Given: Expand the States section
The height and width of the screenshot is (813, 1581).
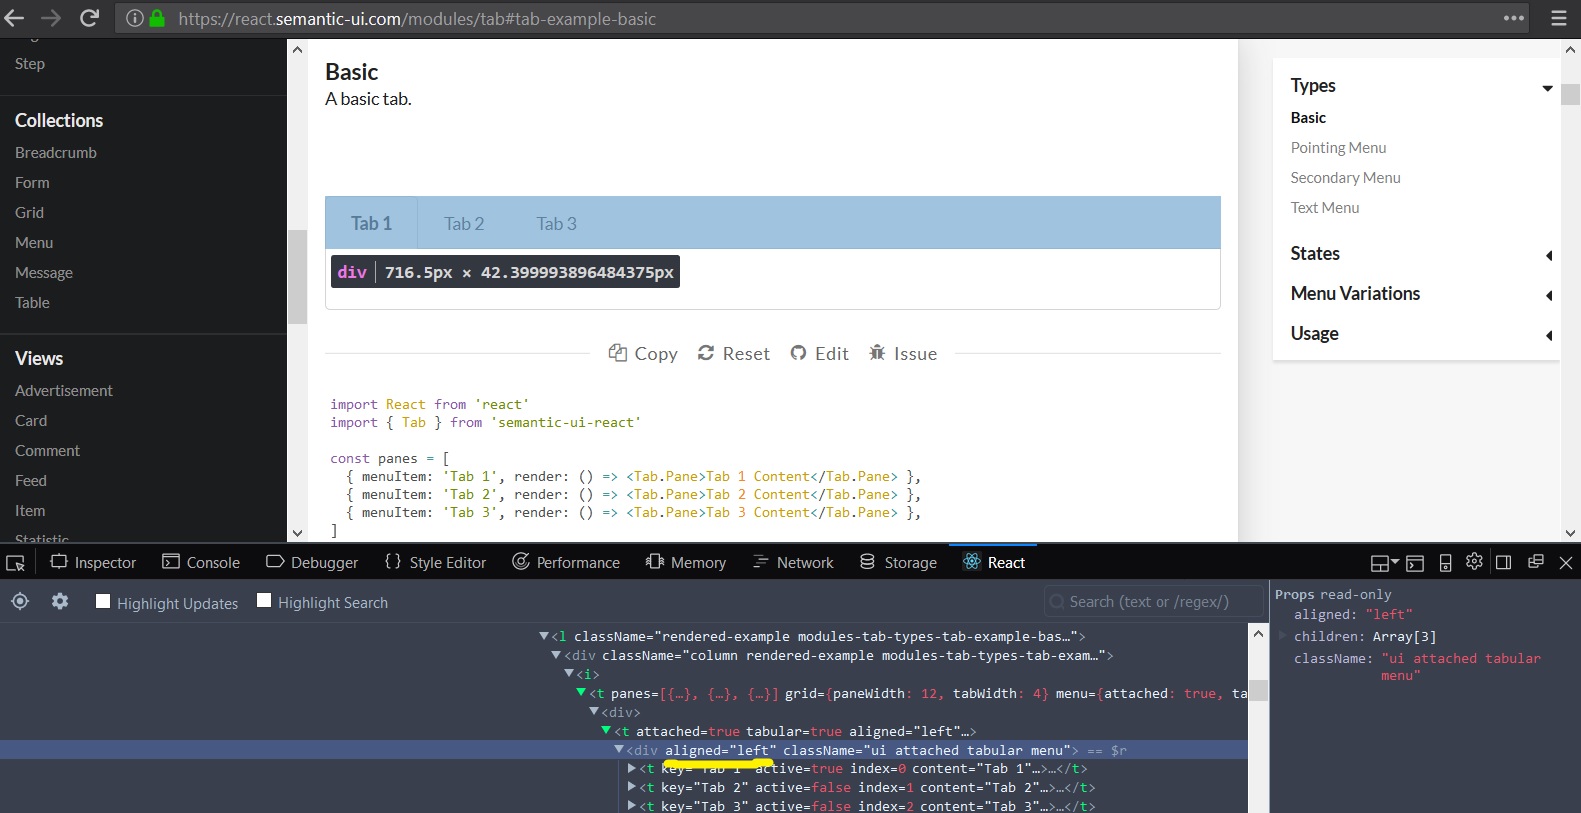Looking at the screenshot, I should coord(1549,255).
